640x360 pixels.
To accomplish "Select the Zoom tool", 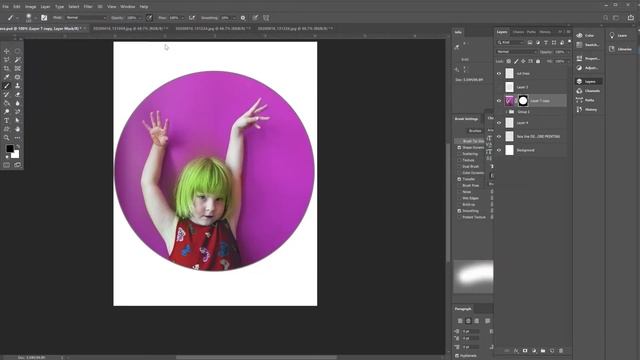I will coord(7,138).
